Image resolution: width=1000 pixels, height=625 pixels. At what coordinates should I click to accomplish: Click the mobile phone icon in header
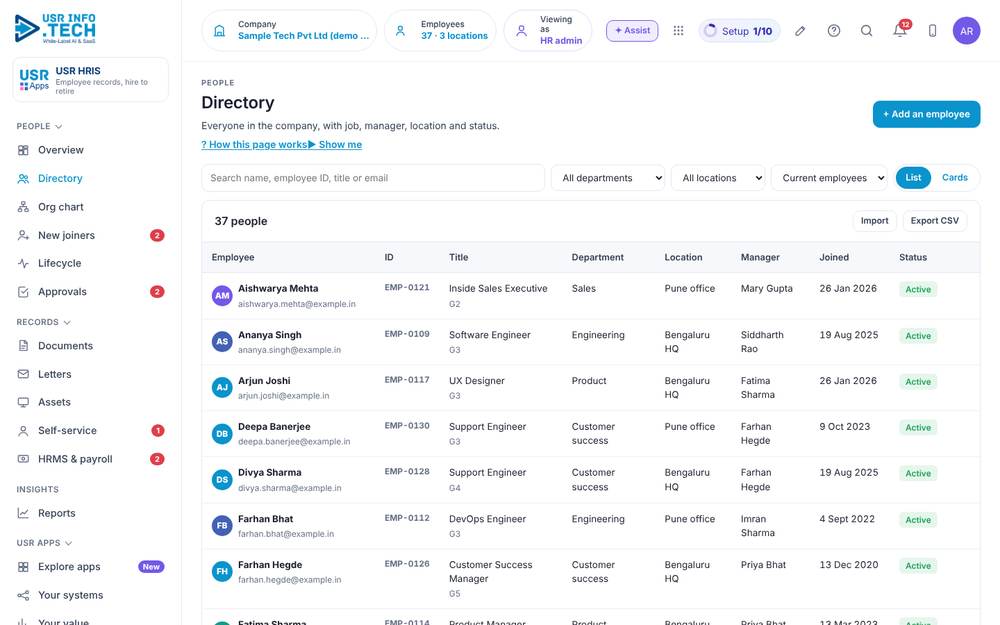coord(932,31)
